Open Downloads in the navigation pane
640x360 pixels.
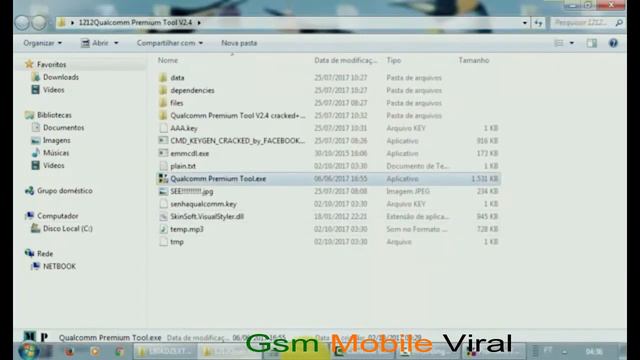[x=61, y=77]
